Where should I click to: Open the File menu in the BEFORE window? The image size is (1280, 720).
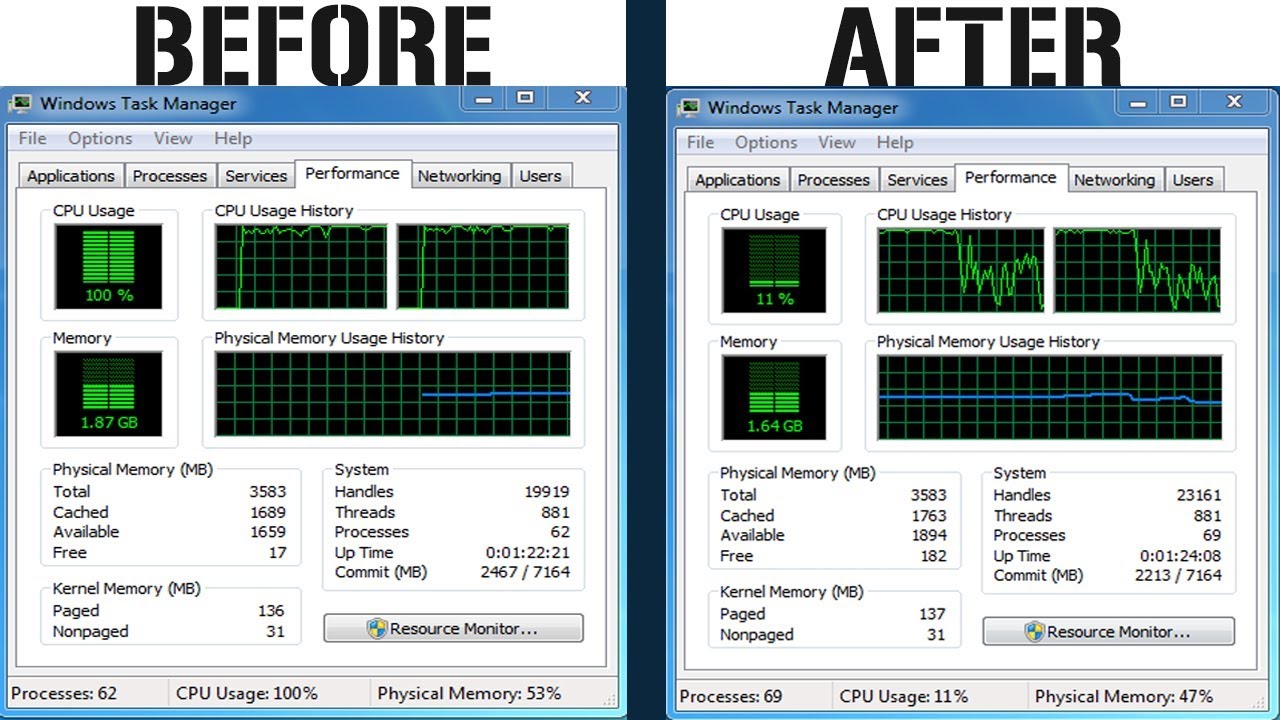coord(32,139)
